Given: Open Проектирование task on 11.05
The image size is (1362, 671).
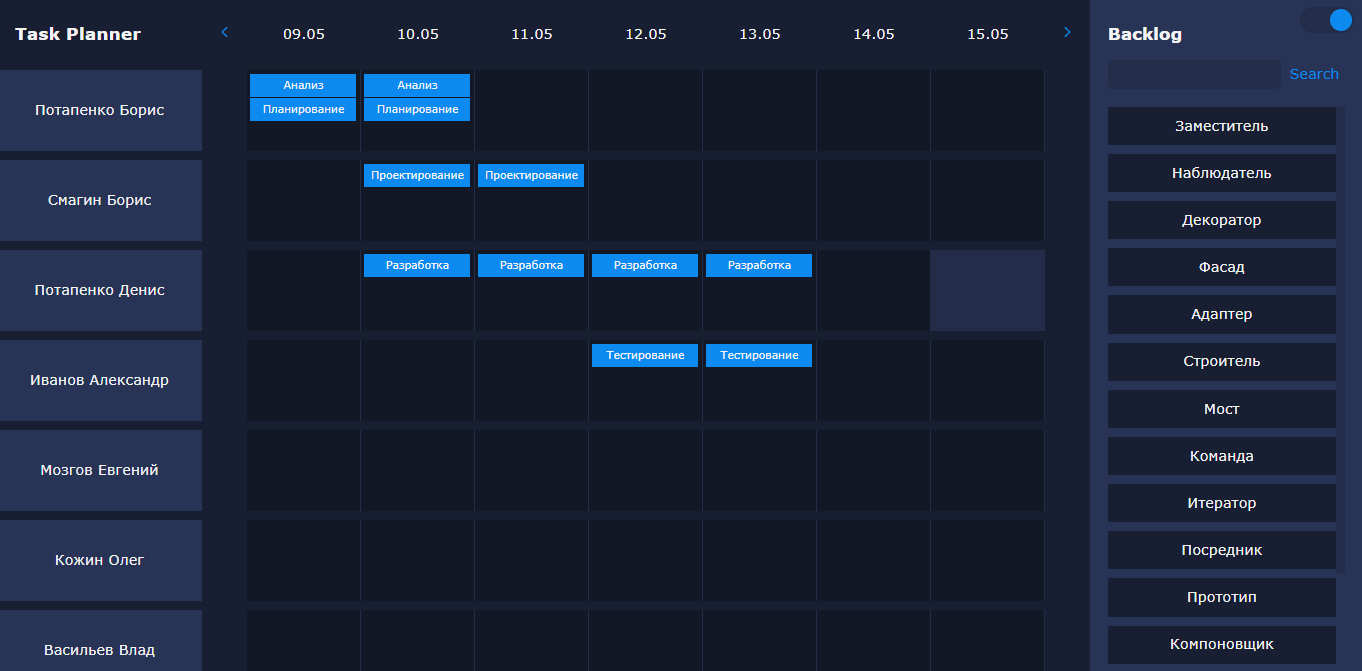Looking at the screenshot, I should [x=531, y=175].
